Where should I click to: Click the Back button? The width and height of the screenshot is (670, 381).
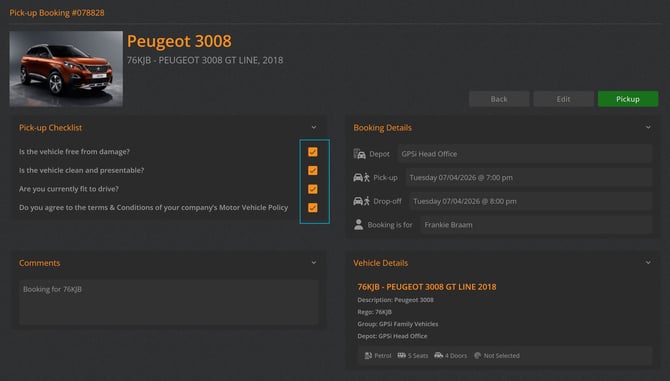click(x=499, y=99)
